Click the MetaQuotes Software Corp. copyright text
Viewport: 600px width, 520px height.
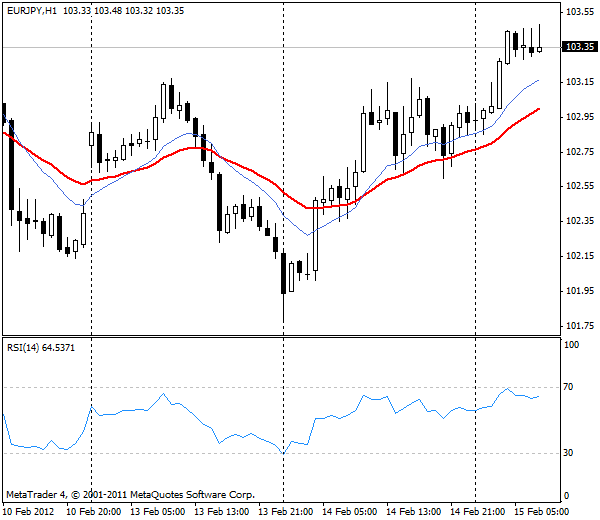click(x=130, y=495)
